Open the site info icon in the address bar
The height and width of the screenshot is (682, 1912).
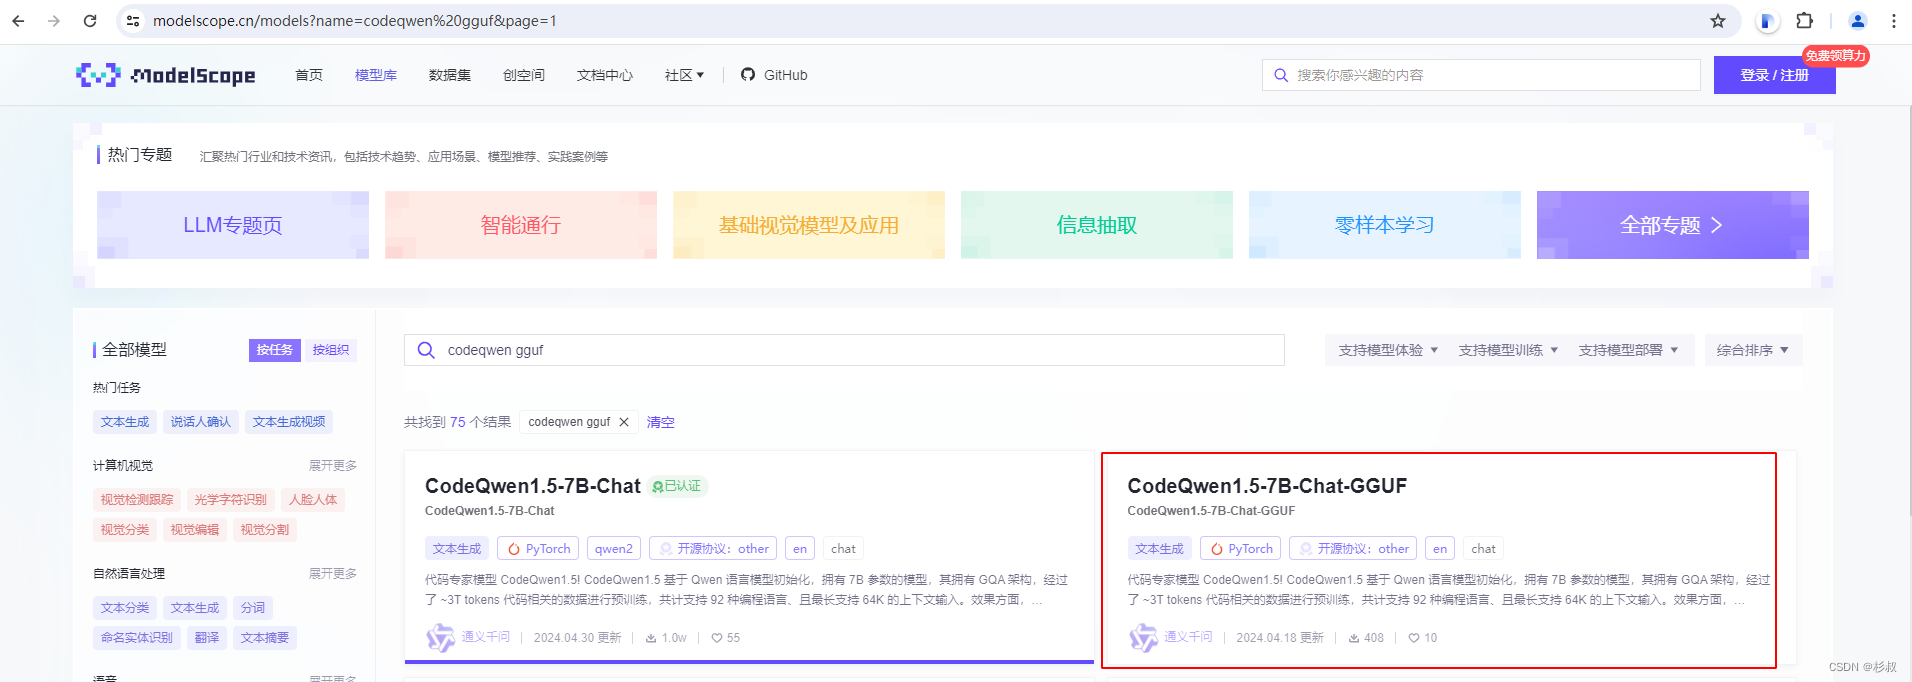coord(133,21)
